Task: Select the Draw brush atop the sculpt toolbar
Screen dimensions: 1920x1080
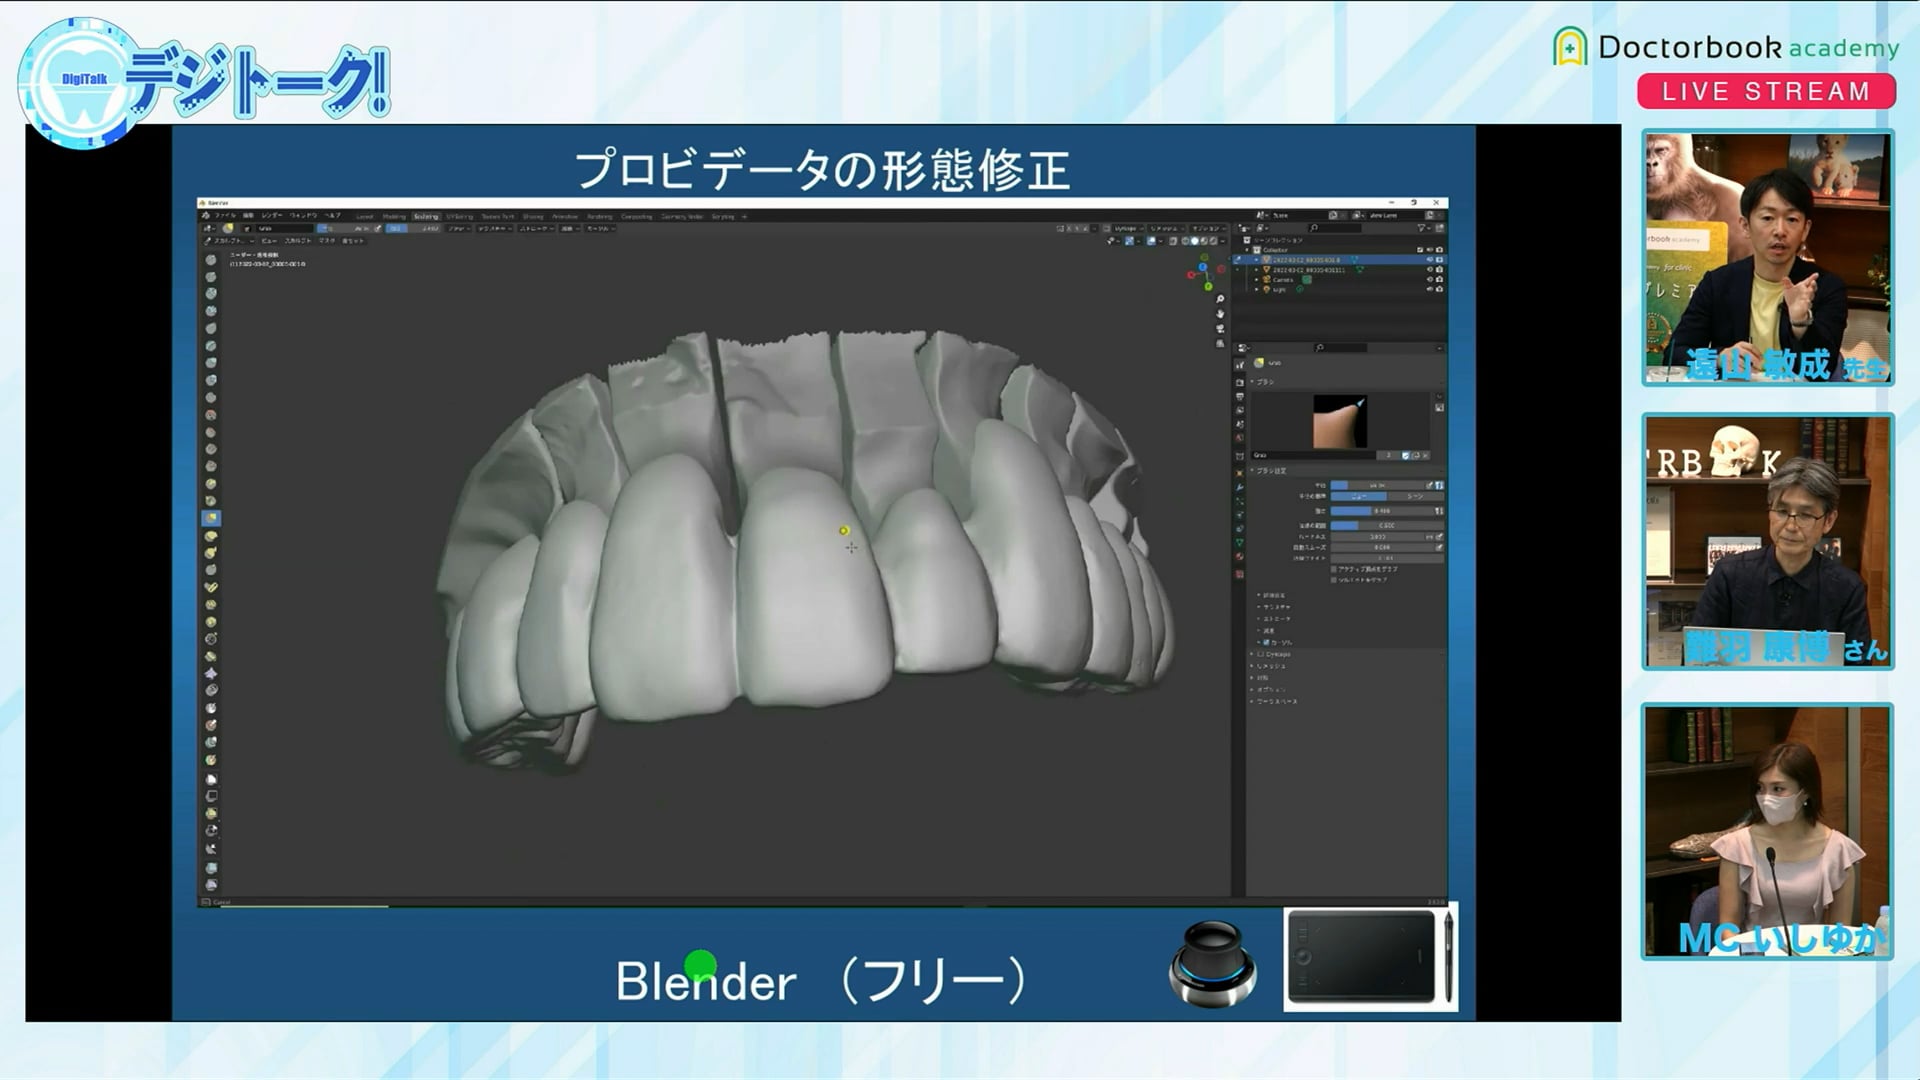Action: pos(211,259)
